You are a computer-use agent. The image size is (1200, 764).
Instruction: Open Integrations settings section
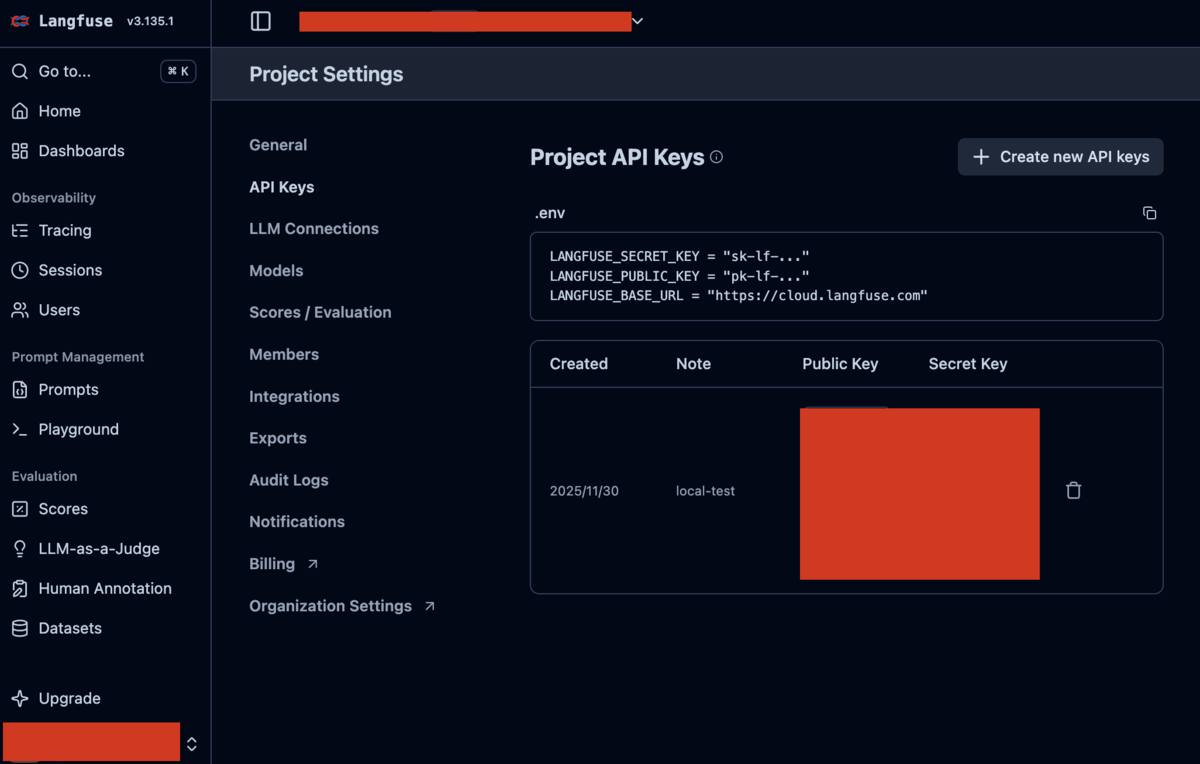tap(294, 396)
